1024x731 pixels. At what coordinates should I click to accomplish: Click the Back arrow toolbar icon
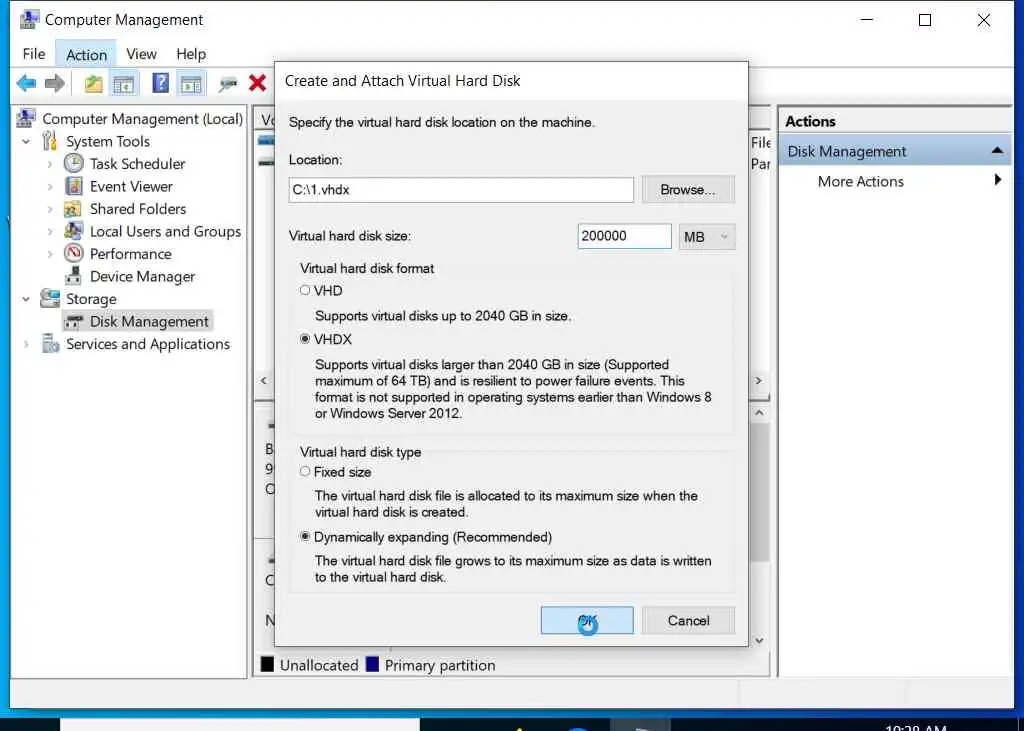coord(26,83)
